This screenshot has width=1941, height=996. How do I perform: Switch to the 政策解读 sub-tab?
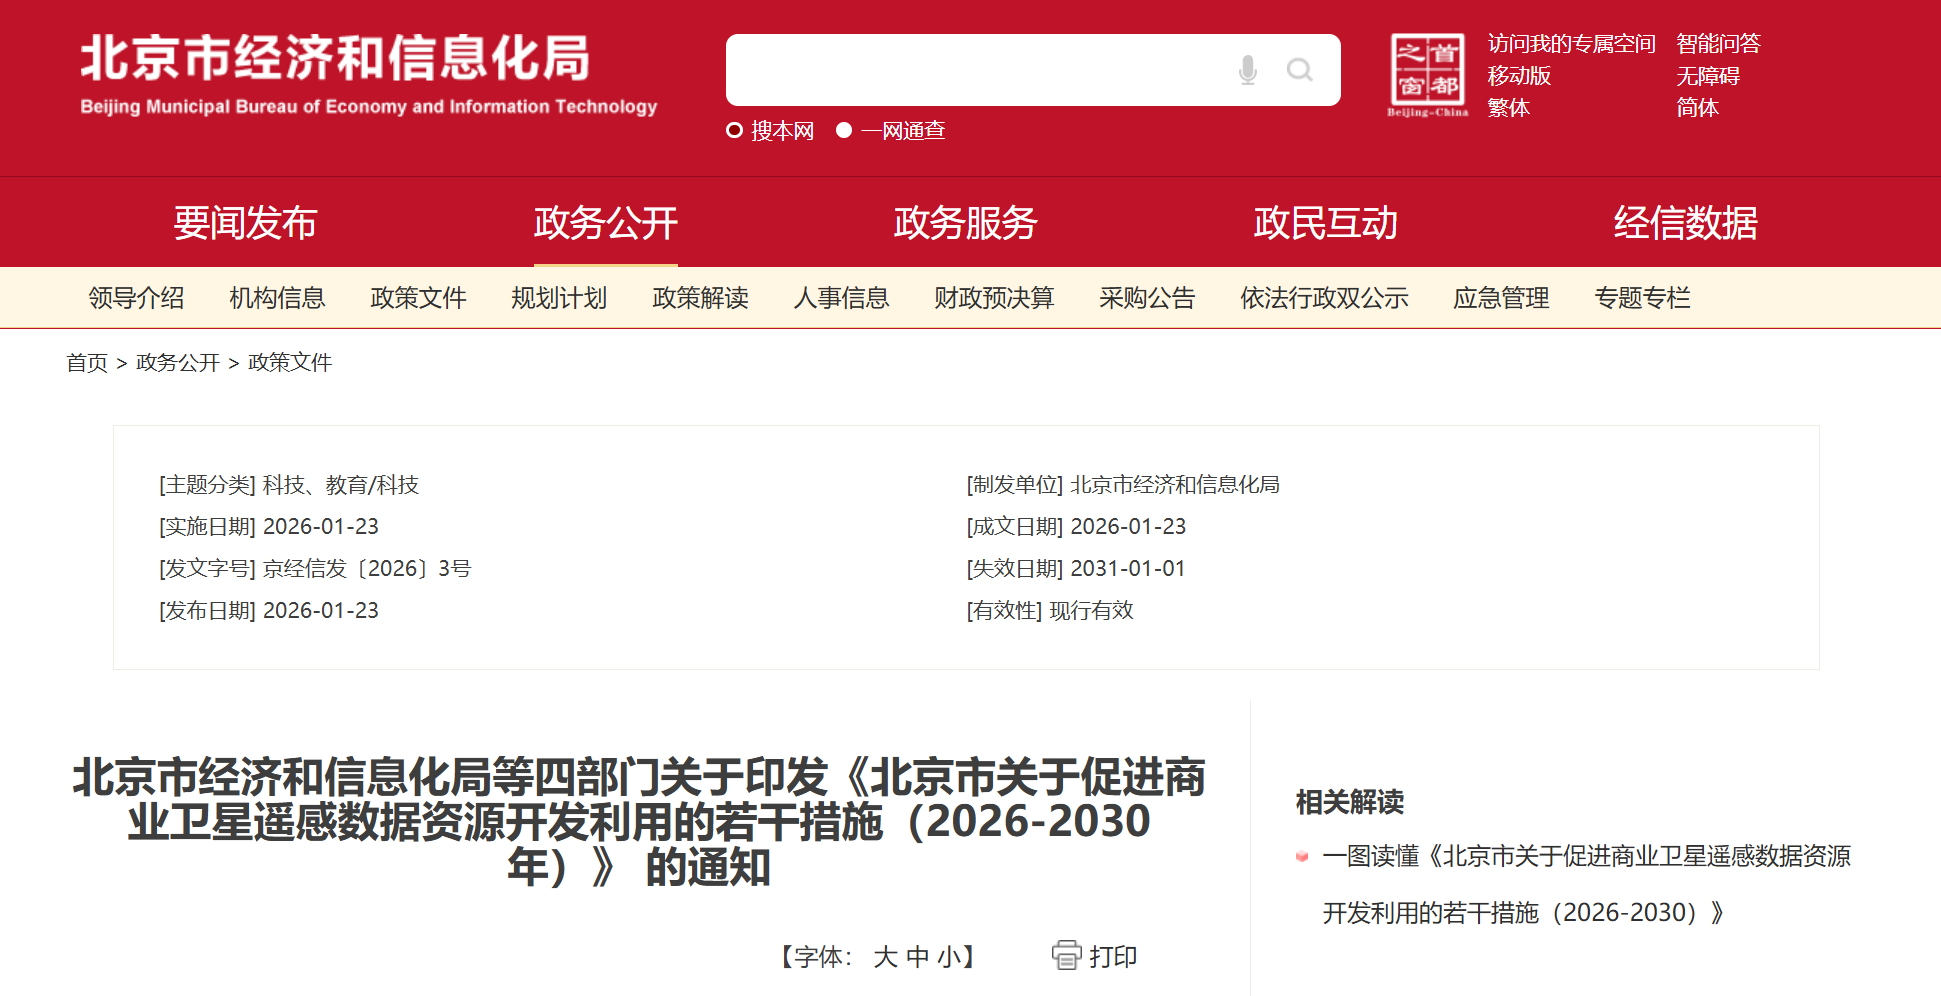pos(700,298)
